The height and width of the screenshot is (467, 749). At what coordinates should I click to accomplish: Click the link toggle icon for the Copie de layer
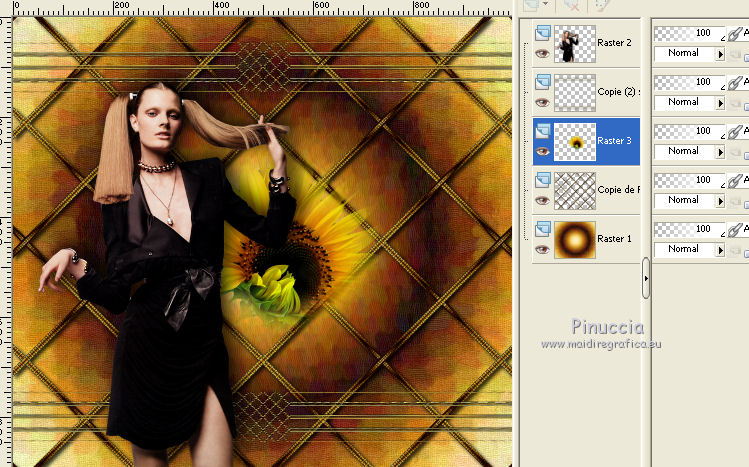tap(735, 180)
